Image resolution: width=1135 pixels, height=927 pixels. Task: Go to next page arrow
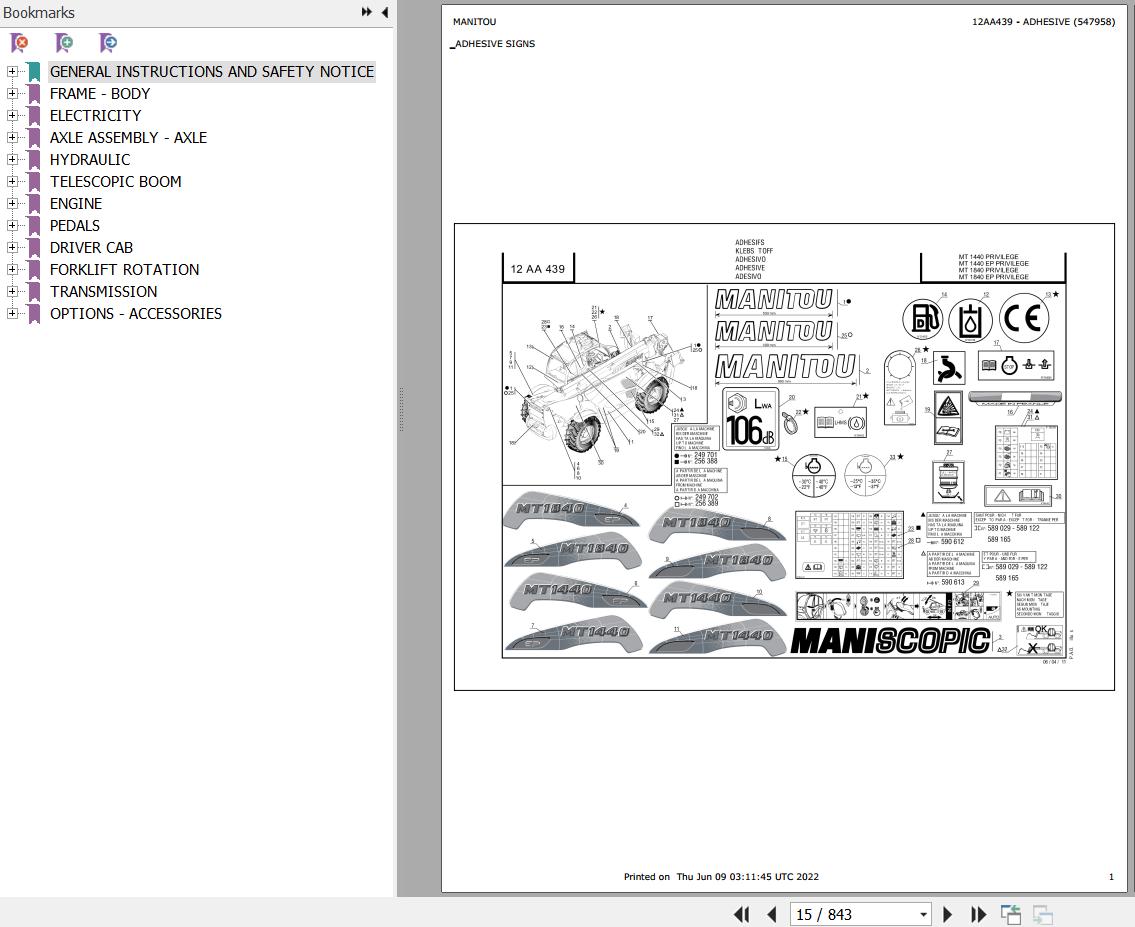tap(948, 915)
